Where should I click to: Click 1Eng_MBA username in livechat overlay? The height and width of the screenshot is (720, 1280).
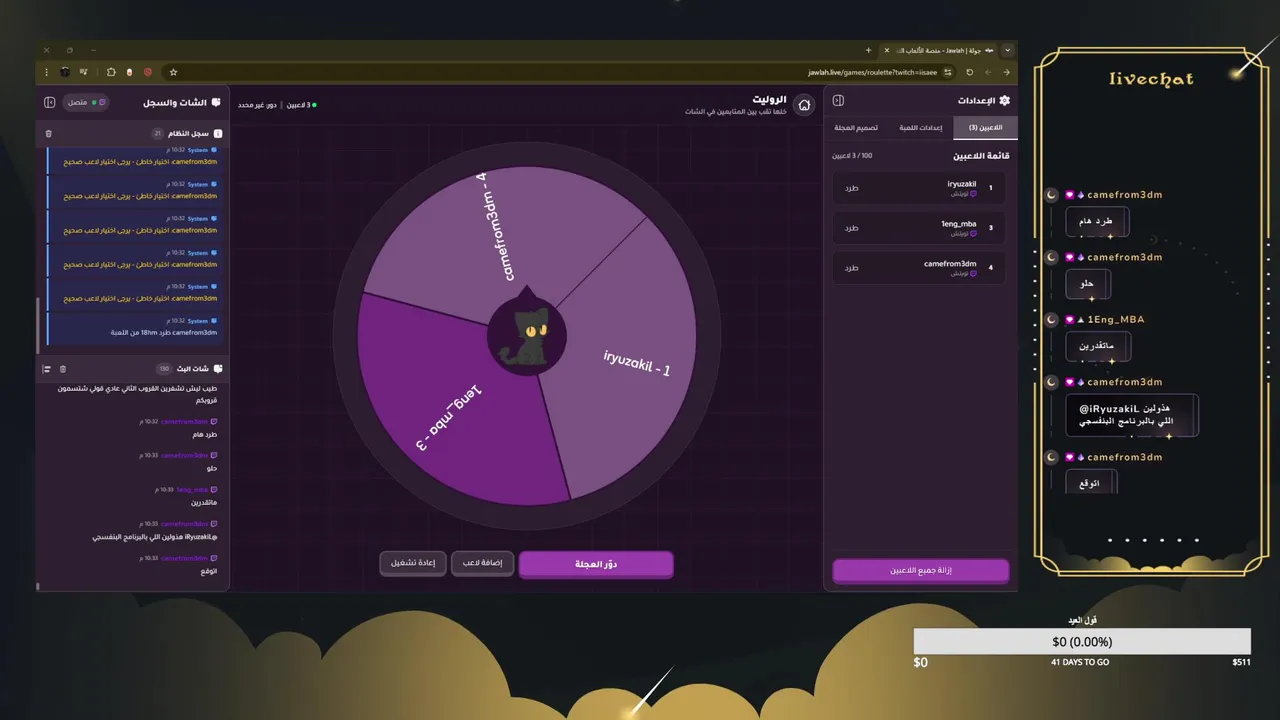1116,320
